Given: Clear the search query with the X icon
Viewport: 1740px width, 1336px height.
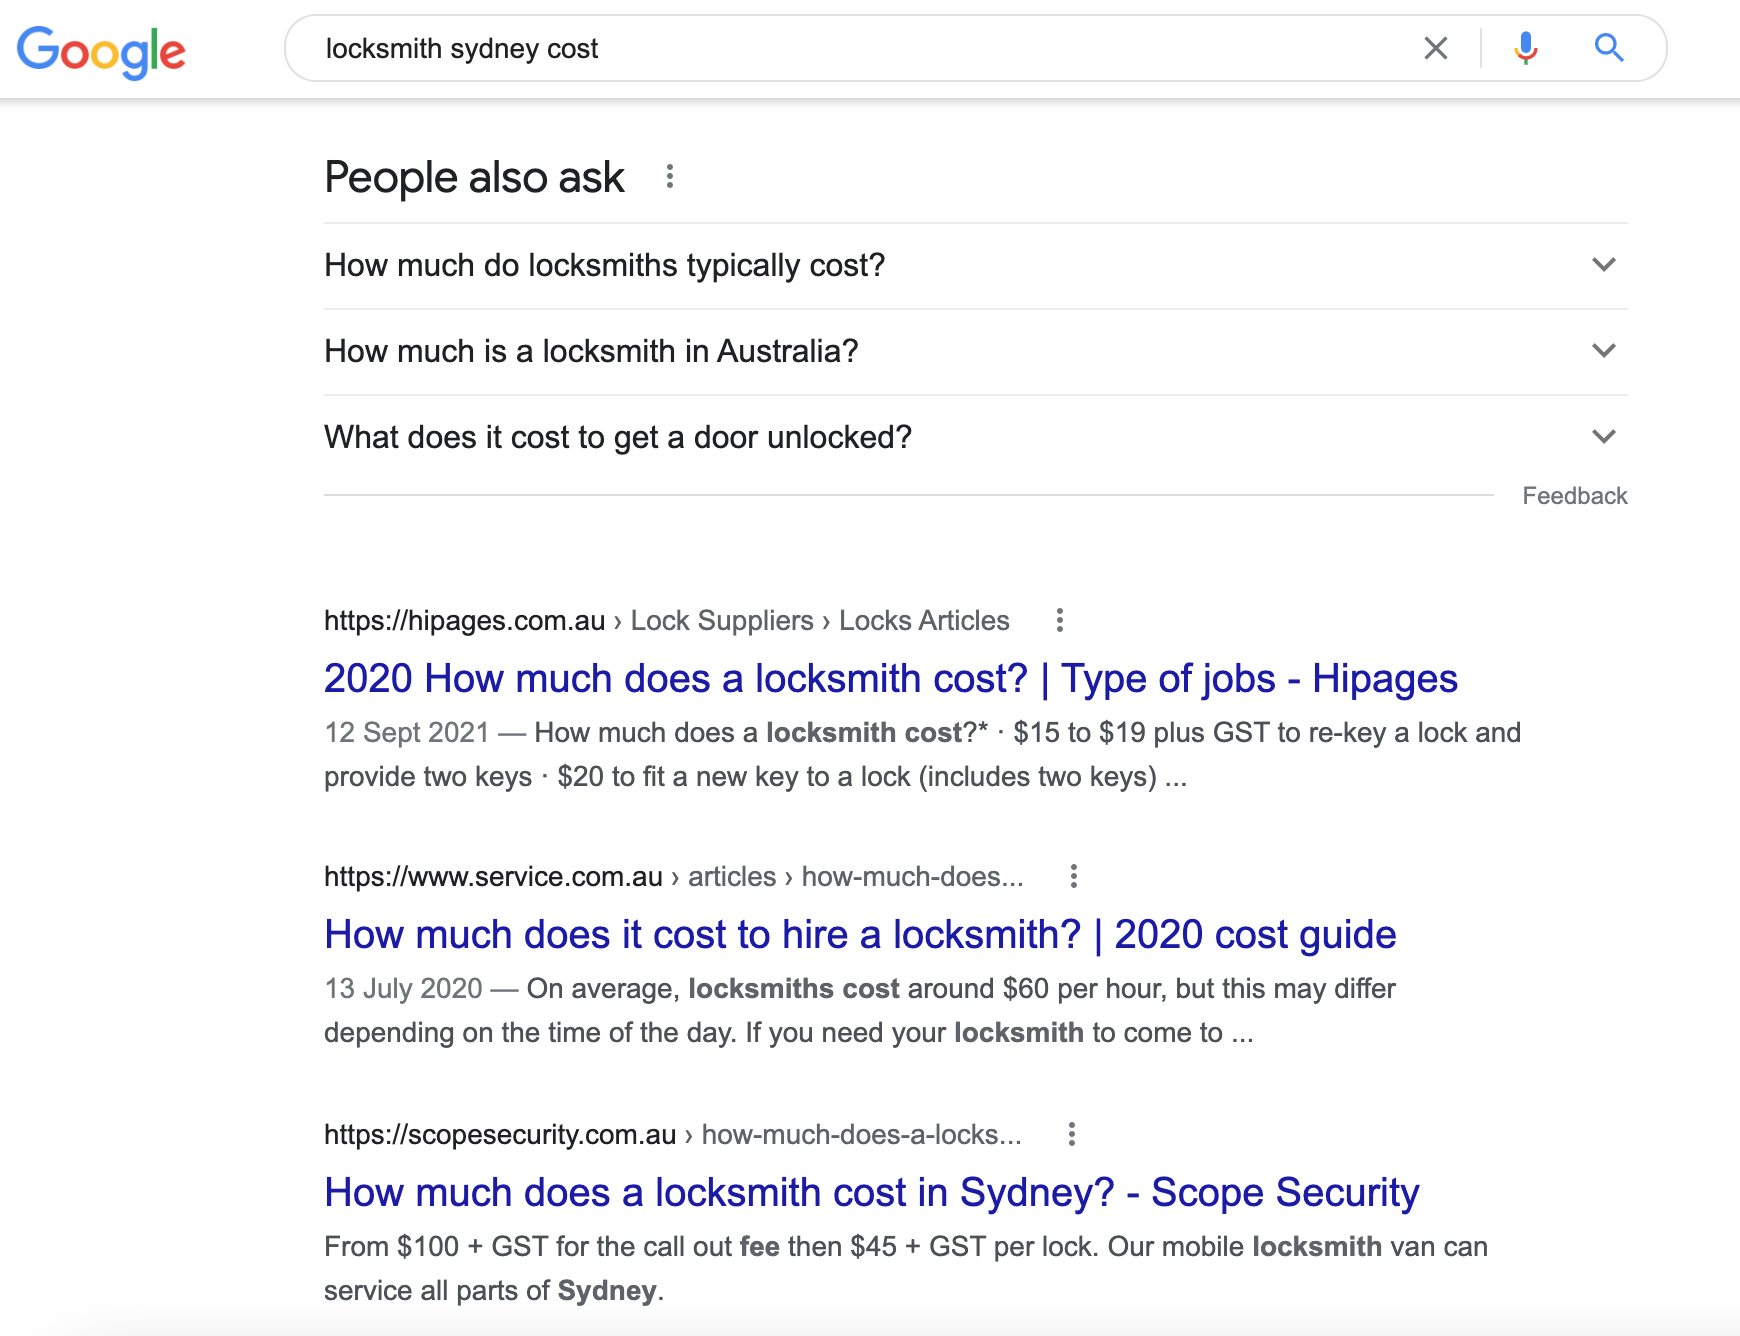Looking at the screenshot, I should [1436, 48].
